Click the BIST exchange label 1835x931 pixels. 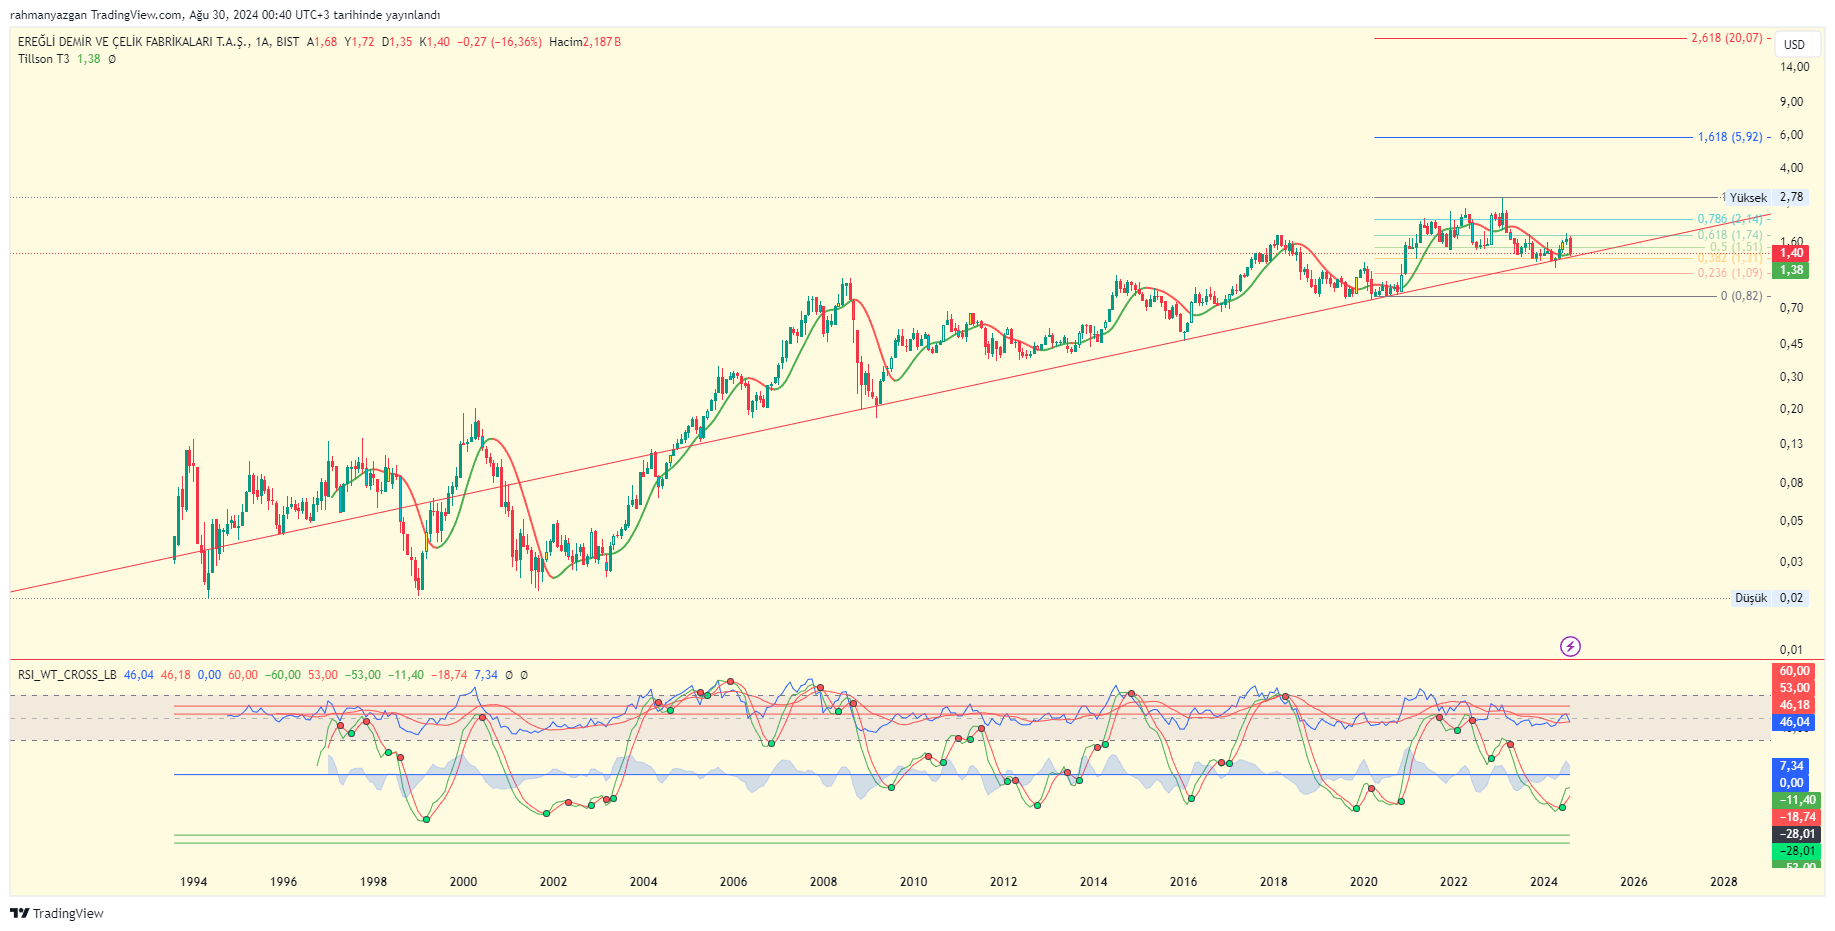(x=288, y=42)
